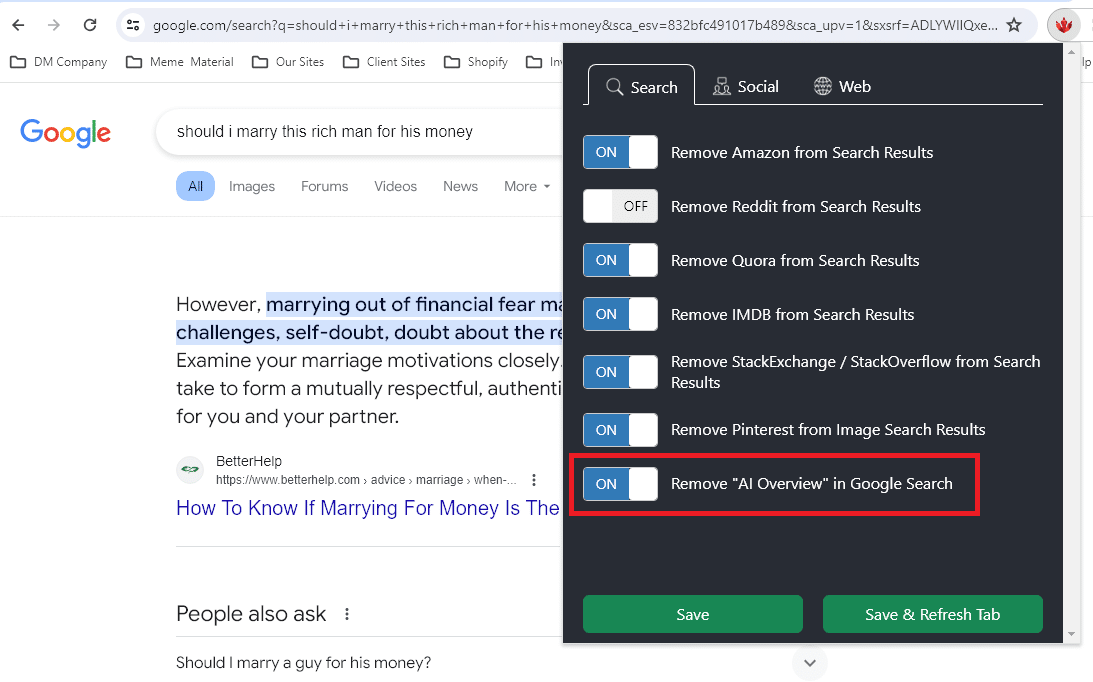The height and width of the screenshot is (682, 1093).
Task: Select the Images results tab
Action: [x=252, y=186]
